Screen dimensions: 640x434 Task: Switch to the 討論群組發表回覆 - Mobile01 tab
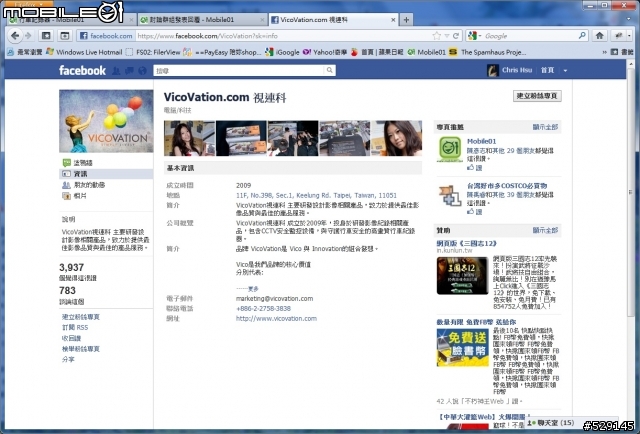click(x=201, y=20)
